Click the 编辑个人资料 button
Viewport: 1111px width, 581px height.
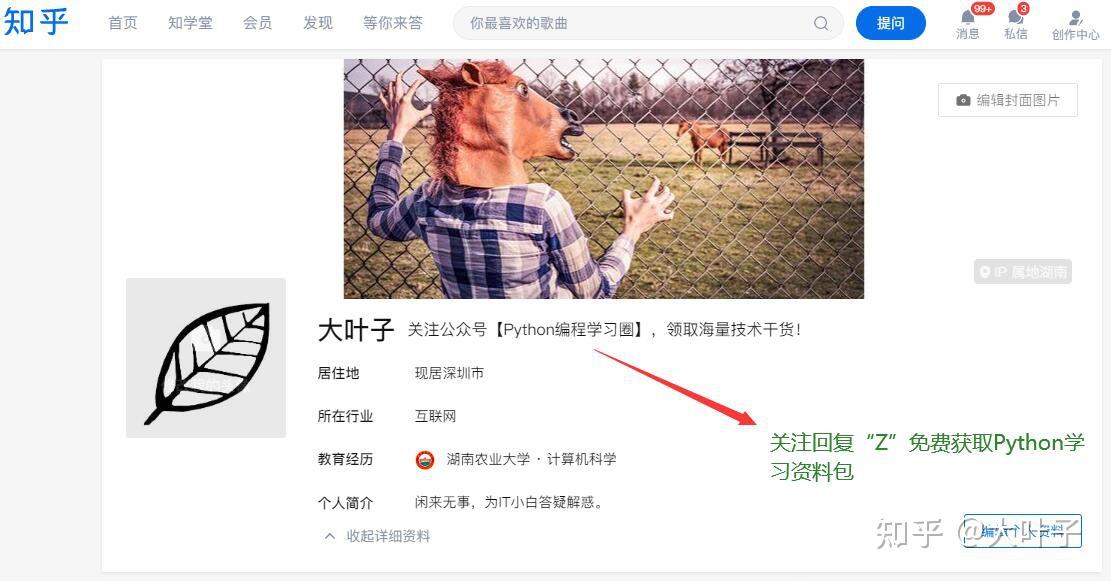(x=1022, y=531)
